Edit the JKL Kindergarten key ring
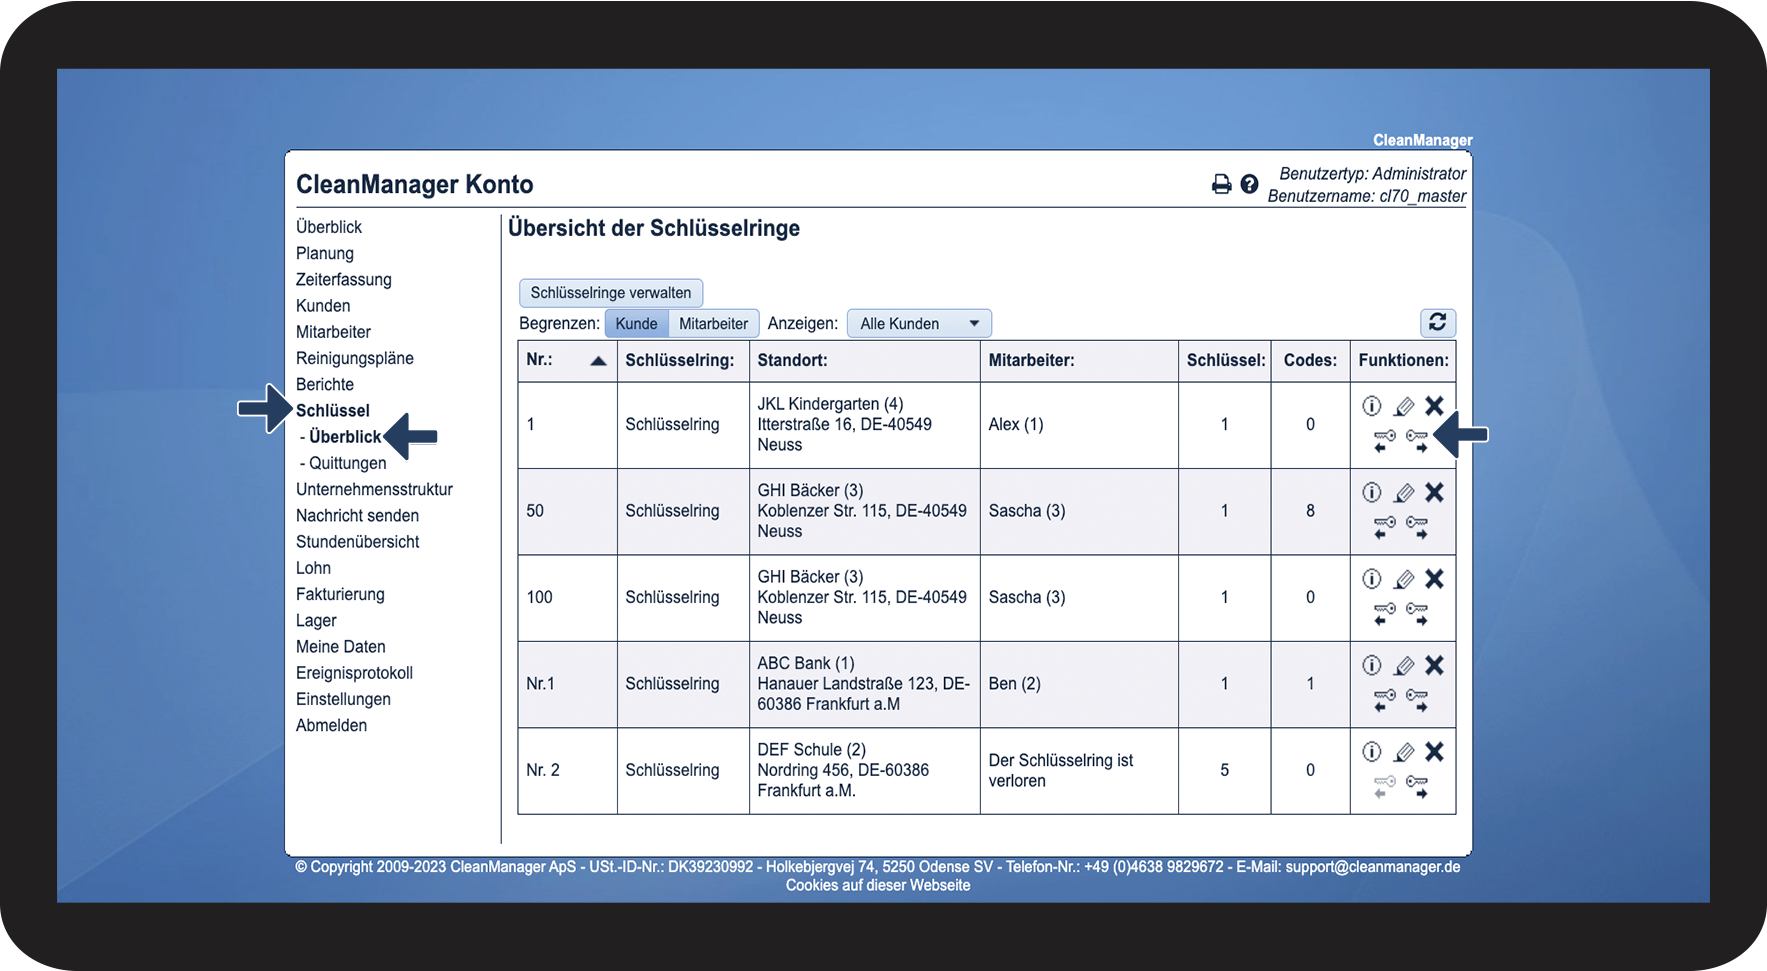The image size is (1767, 971). click(1404, 406)
